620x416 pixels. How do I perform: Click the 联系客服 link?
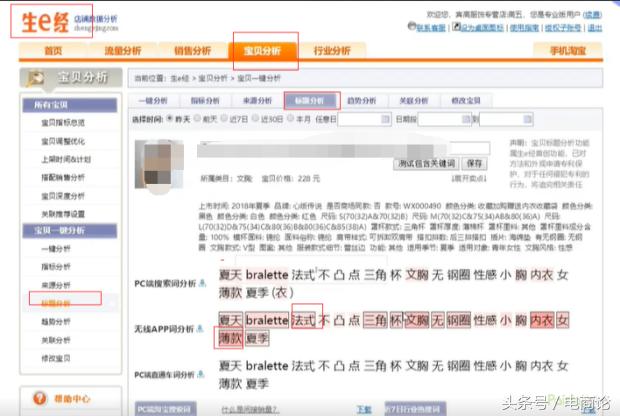coord(431,28)
